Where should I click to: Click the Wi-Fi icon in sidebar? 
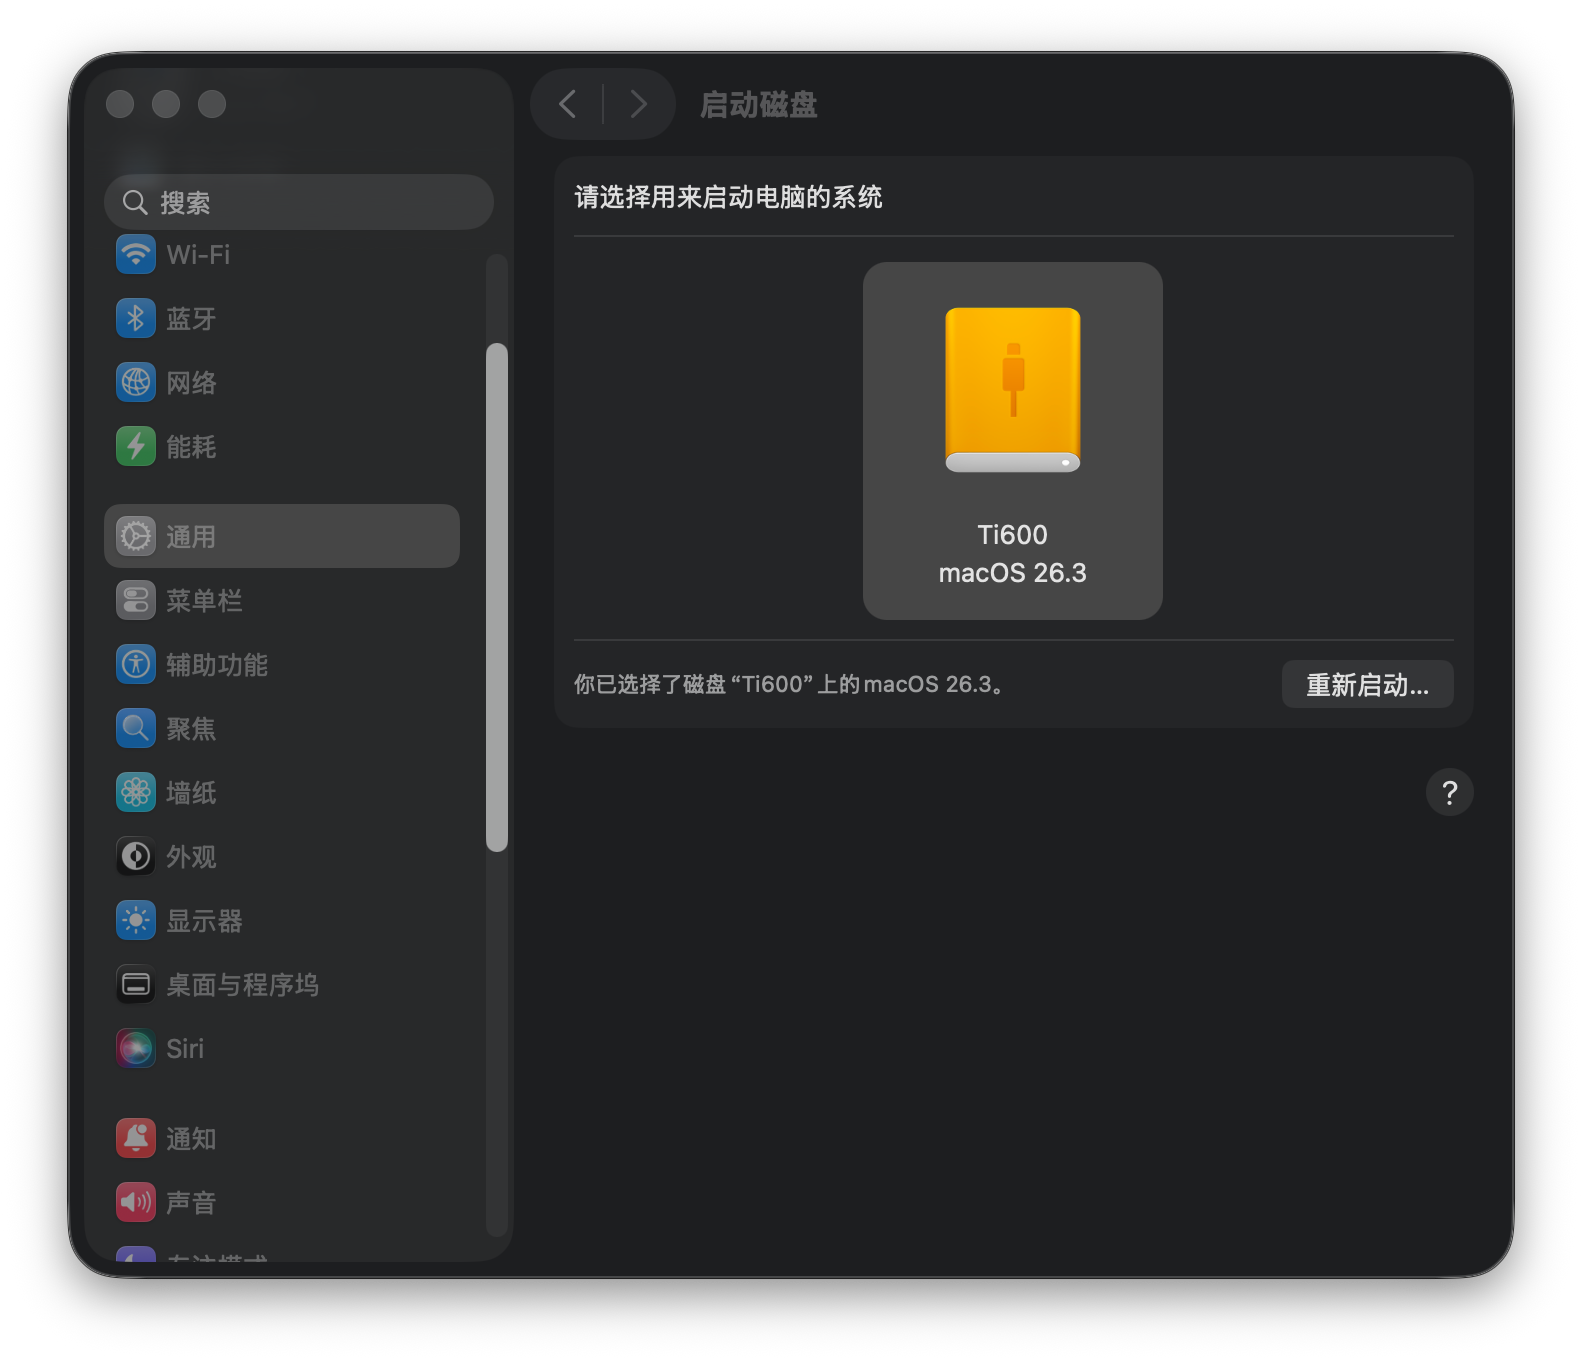[x=136, y=255]
